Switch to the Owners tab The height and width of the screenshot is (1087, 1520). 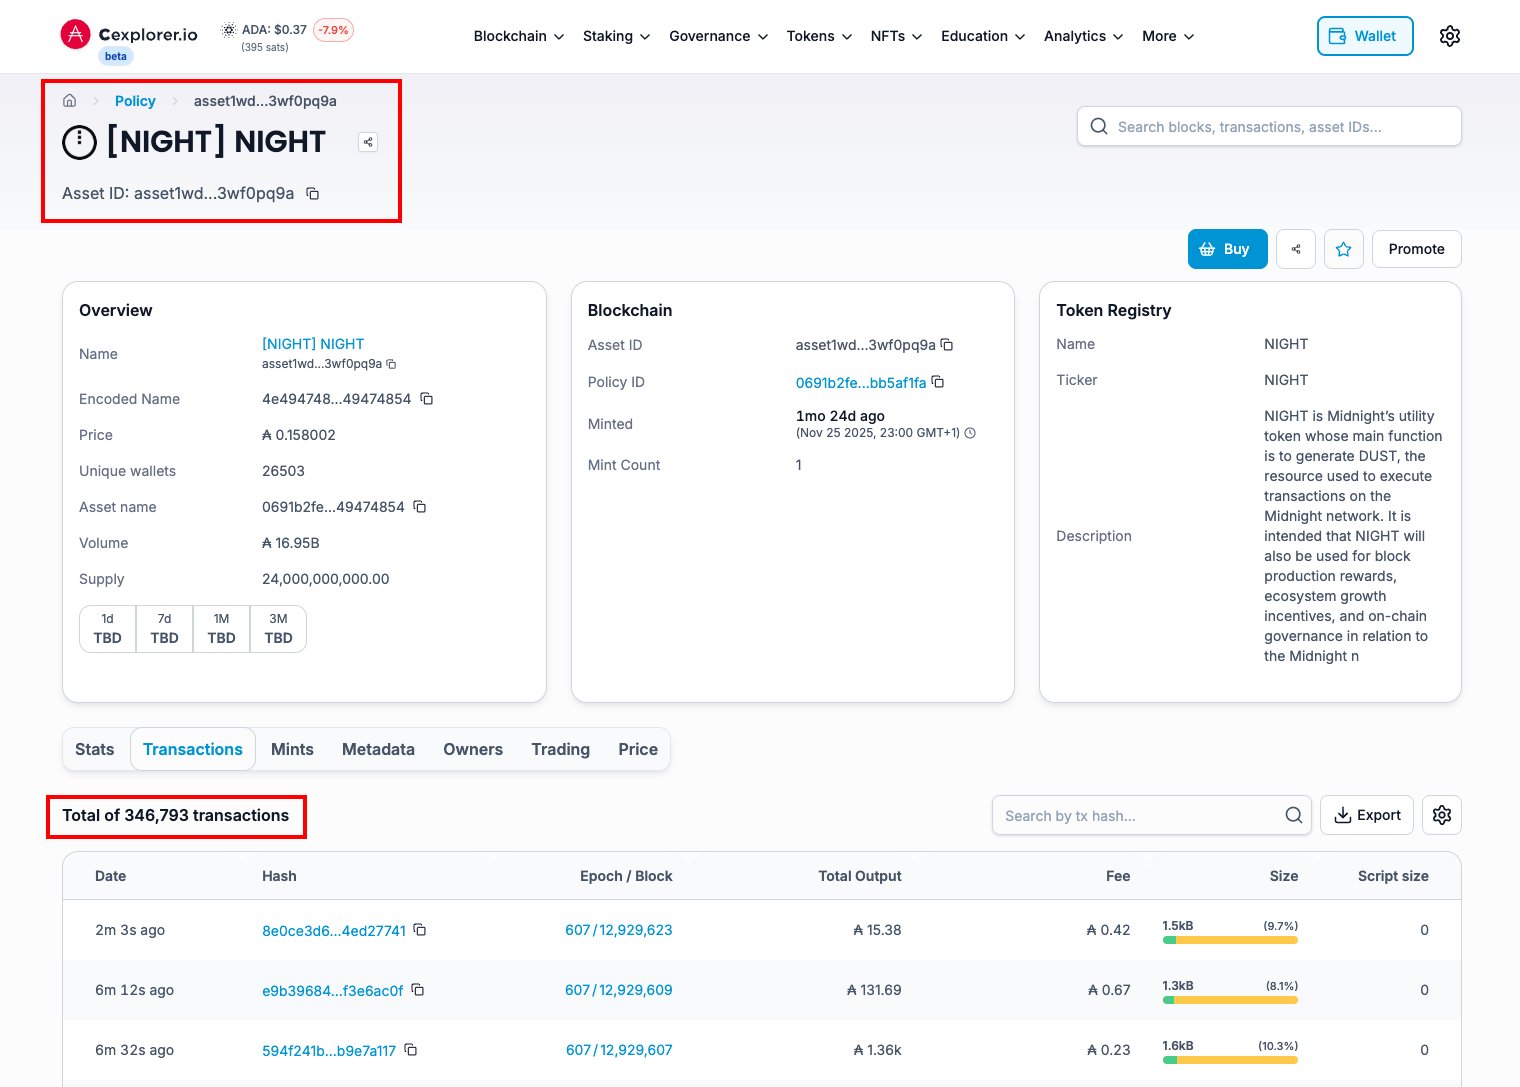[472, 749]
